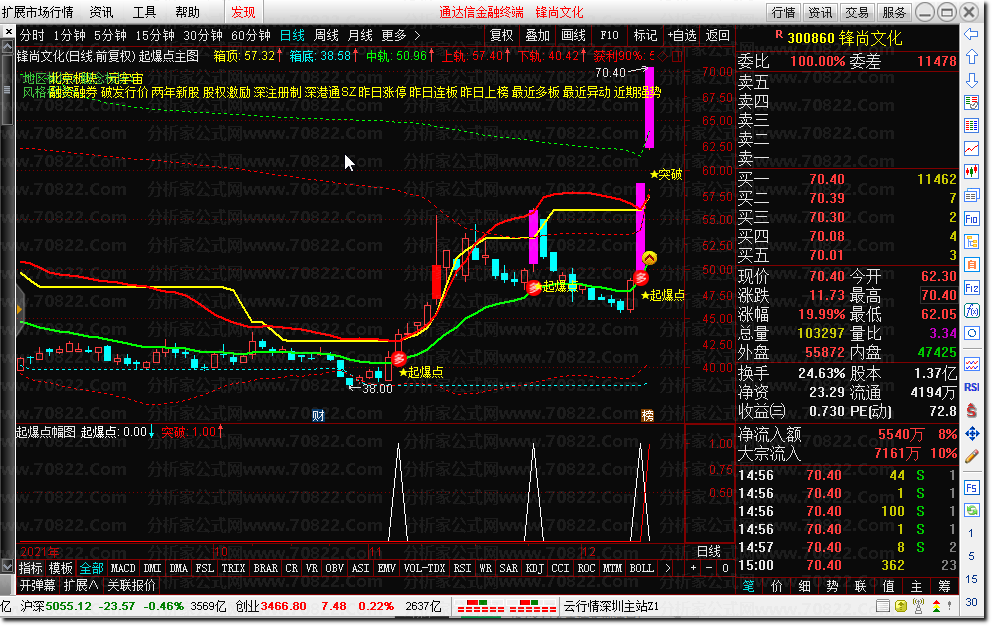Expand the 扩展∧ panel
Image resolution: width=993 pixels, height=626 pixels.
click(x=81, y=585)
